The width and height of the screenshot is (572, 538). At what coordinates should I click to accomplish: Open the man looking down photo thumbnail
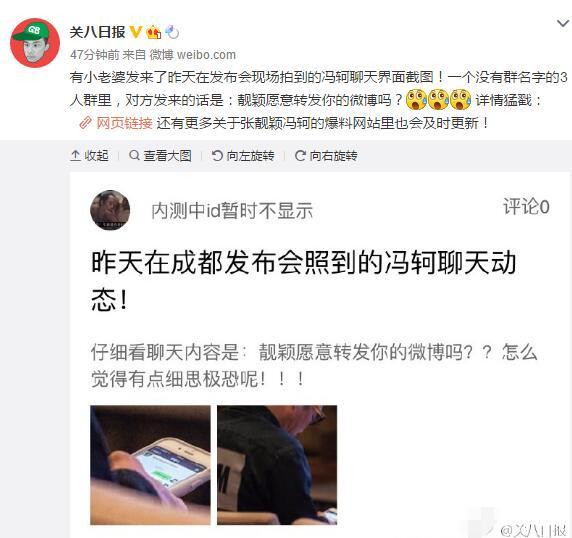(277, 465)
